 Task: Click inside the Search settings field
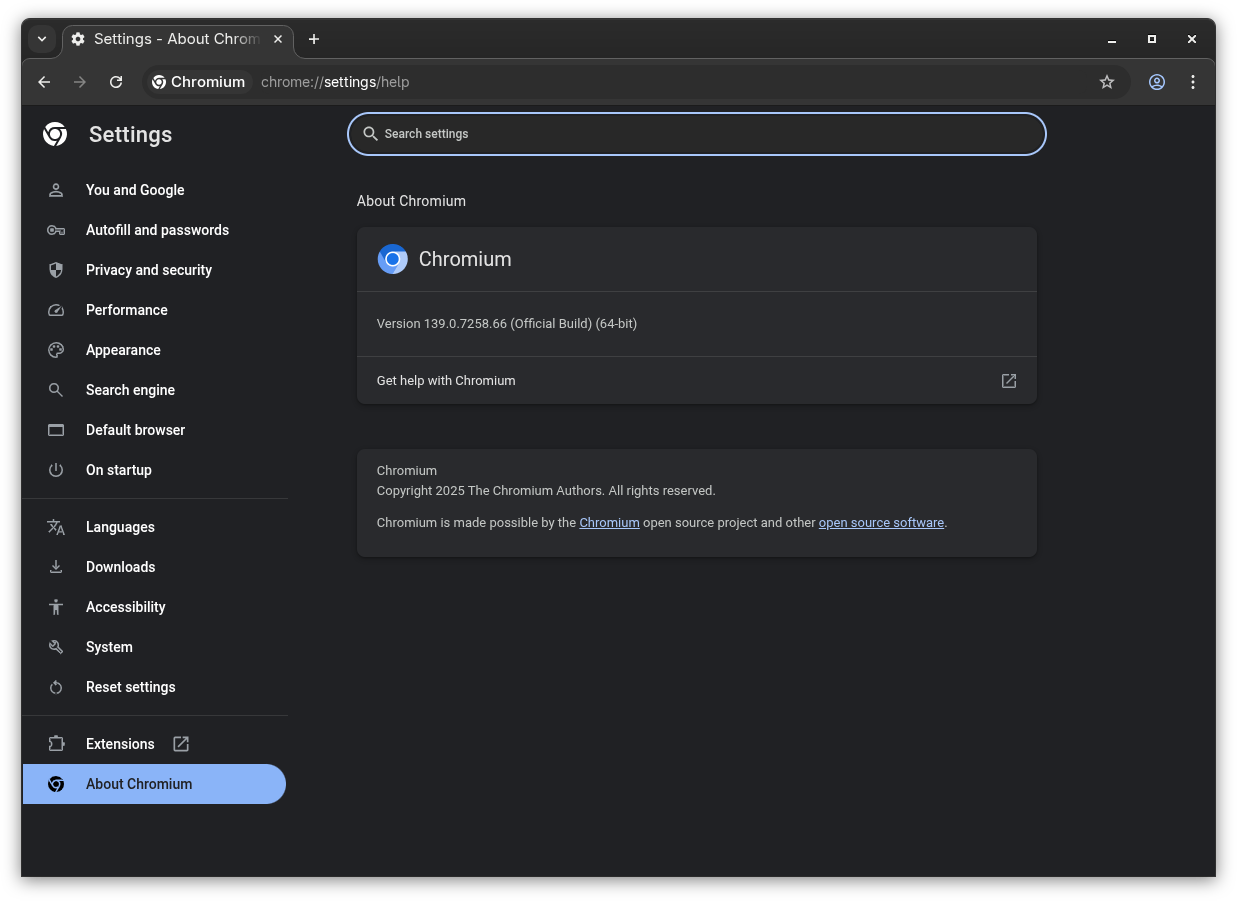[x=697, y=133]
